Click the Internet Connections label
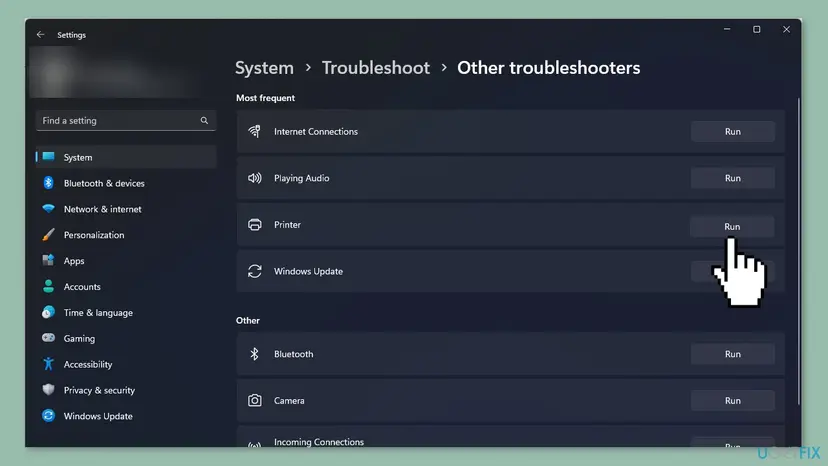Viewport: 828px width, 466px height. pos(316,132)
